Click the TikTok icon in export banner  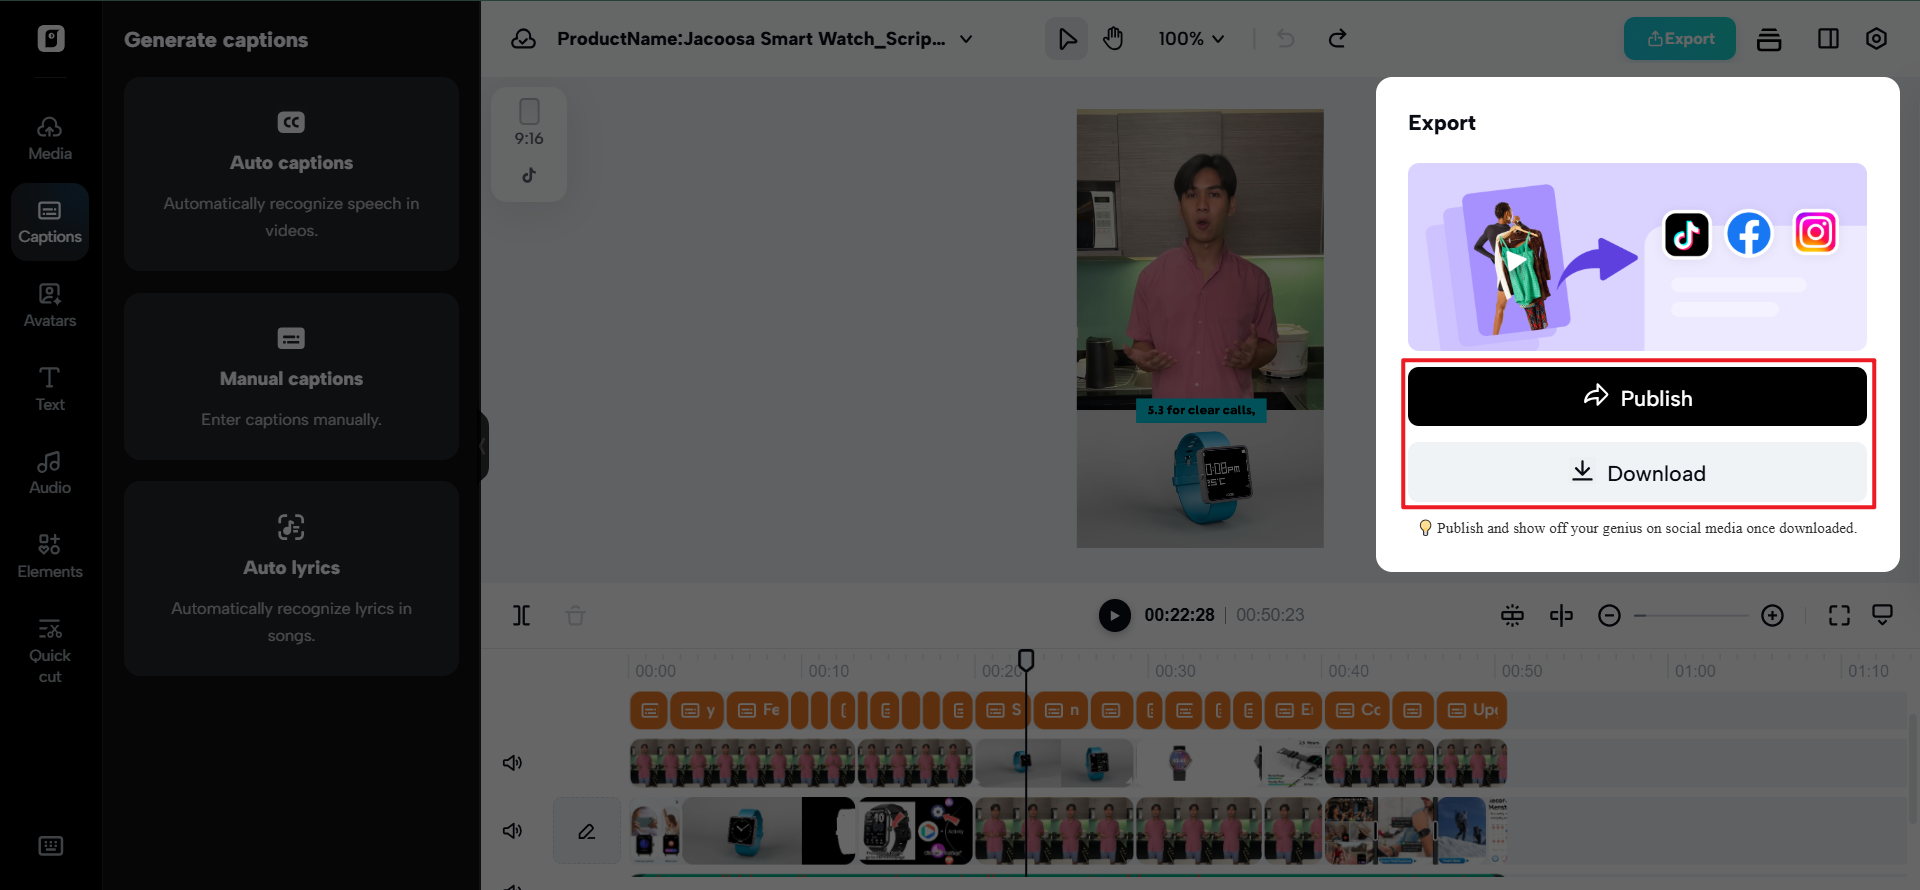click(x=1686, y=235)
